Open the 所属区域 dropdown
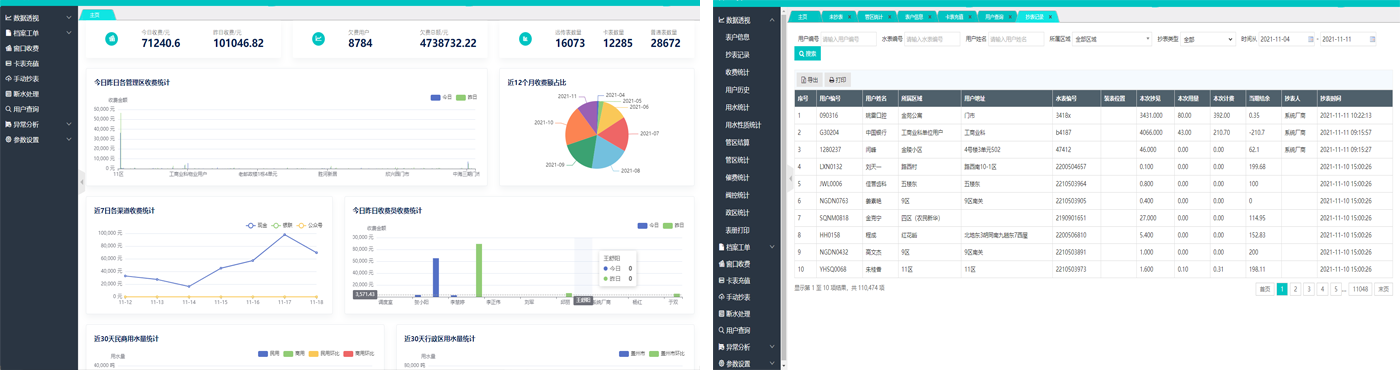The height and width of the screenshot is (370, 1400). coord(1112,39)
